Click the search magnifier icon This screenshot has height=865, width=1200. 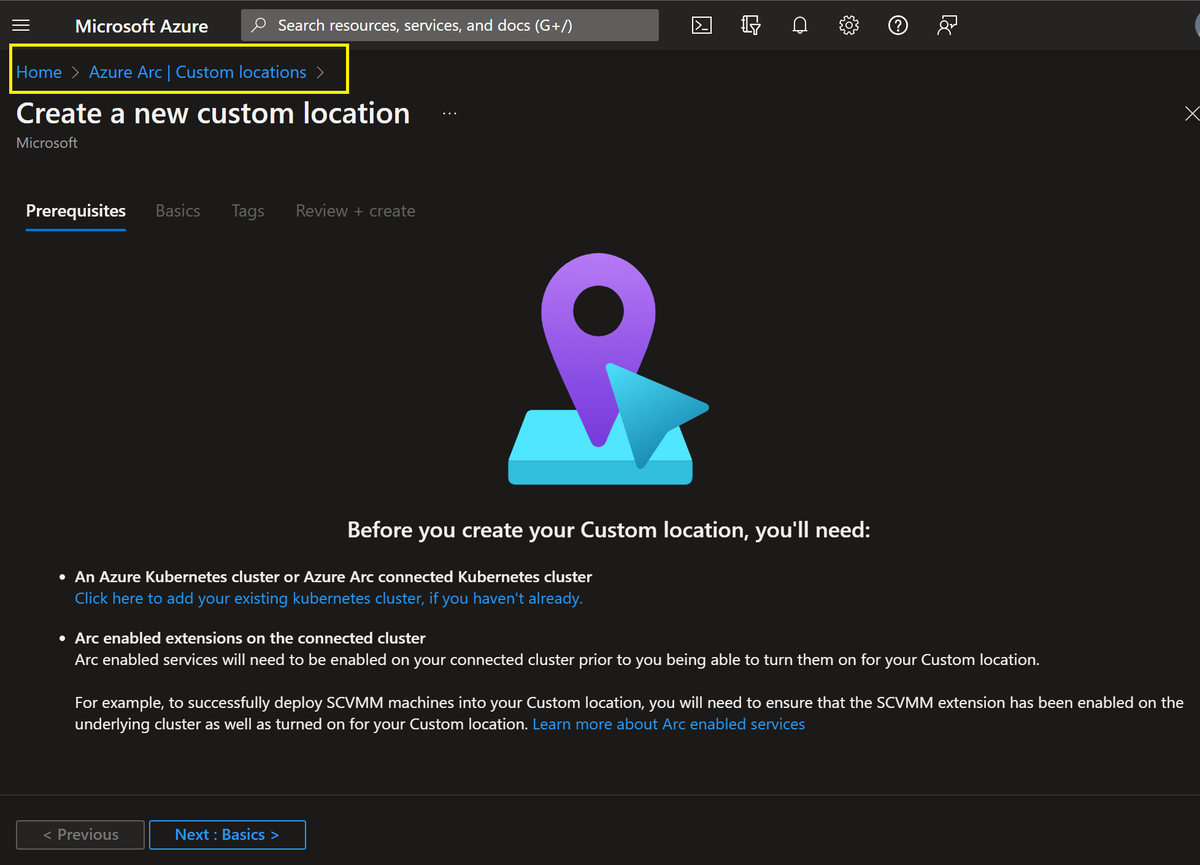tap(259, 26)
